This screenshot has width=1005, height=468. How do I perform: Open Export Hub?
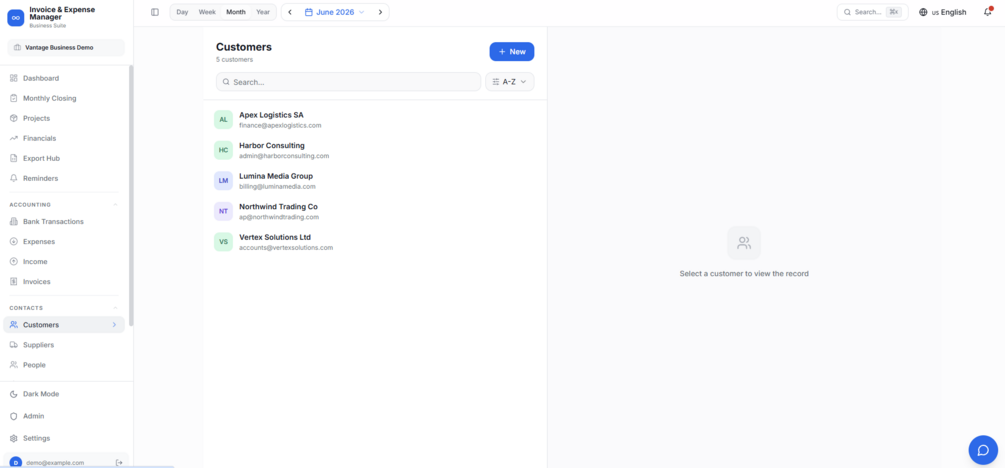coord(64,158)
